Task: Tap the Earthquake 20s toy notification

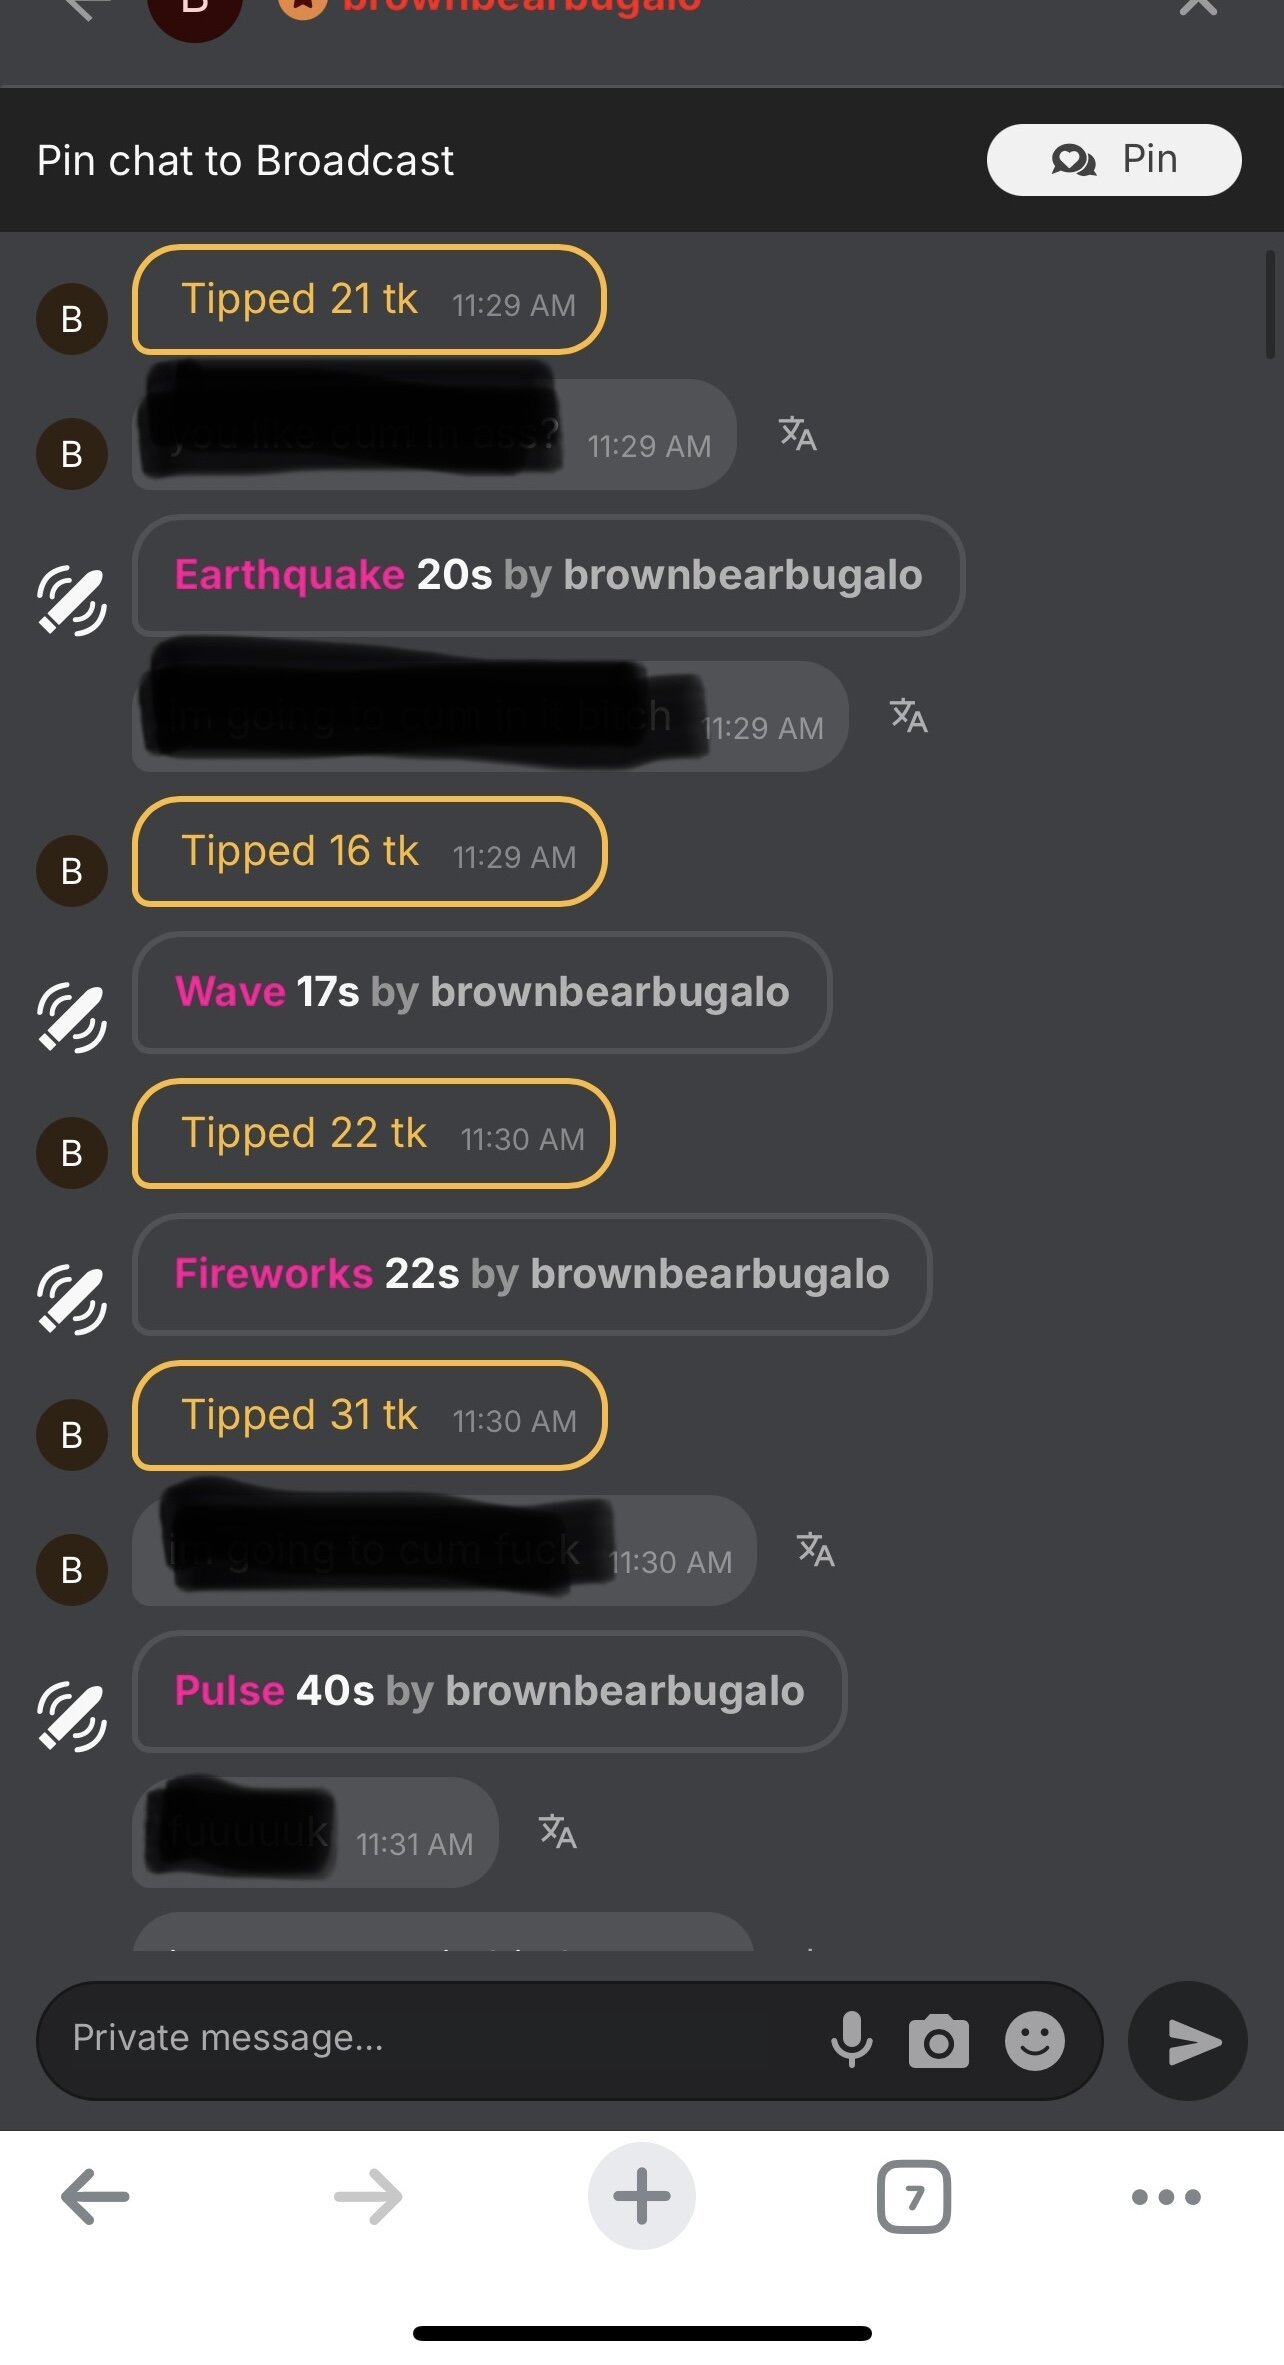Action: pos(548,575)
